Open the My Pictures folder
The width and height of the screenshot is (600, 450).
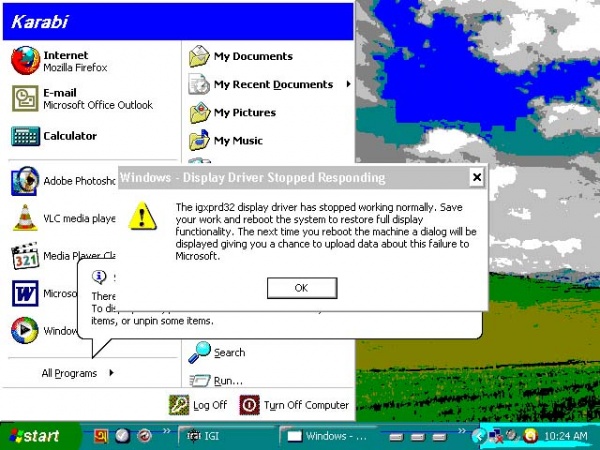pyautogui.click(x=233, y=112)
